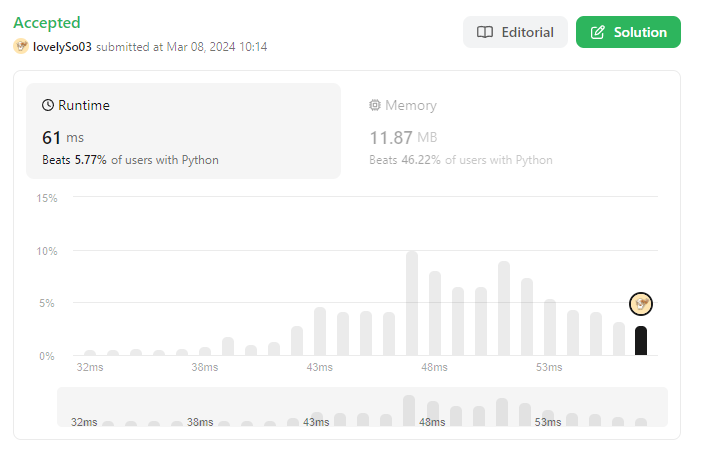701x452 pixels.
Task: Open lovelySo03 user profile link
Action: pyautogui.click(x=62, y=47)
